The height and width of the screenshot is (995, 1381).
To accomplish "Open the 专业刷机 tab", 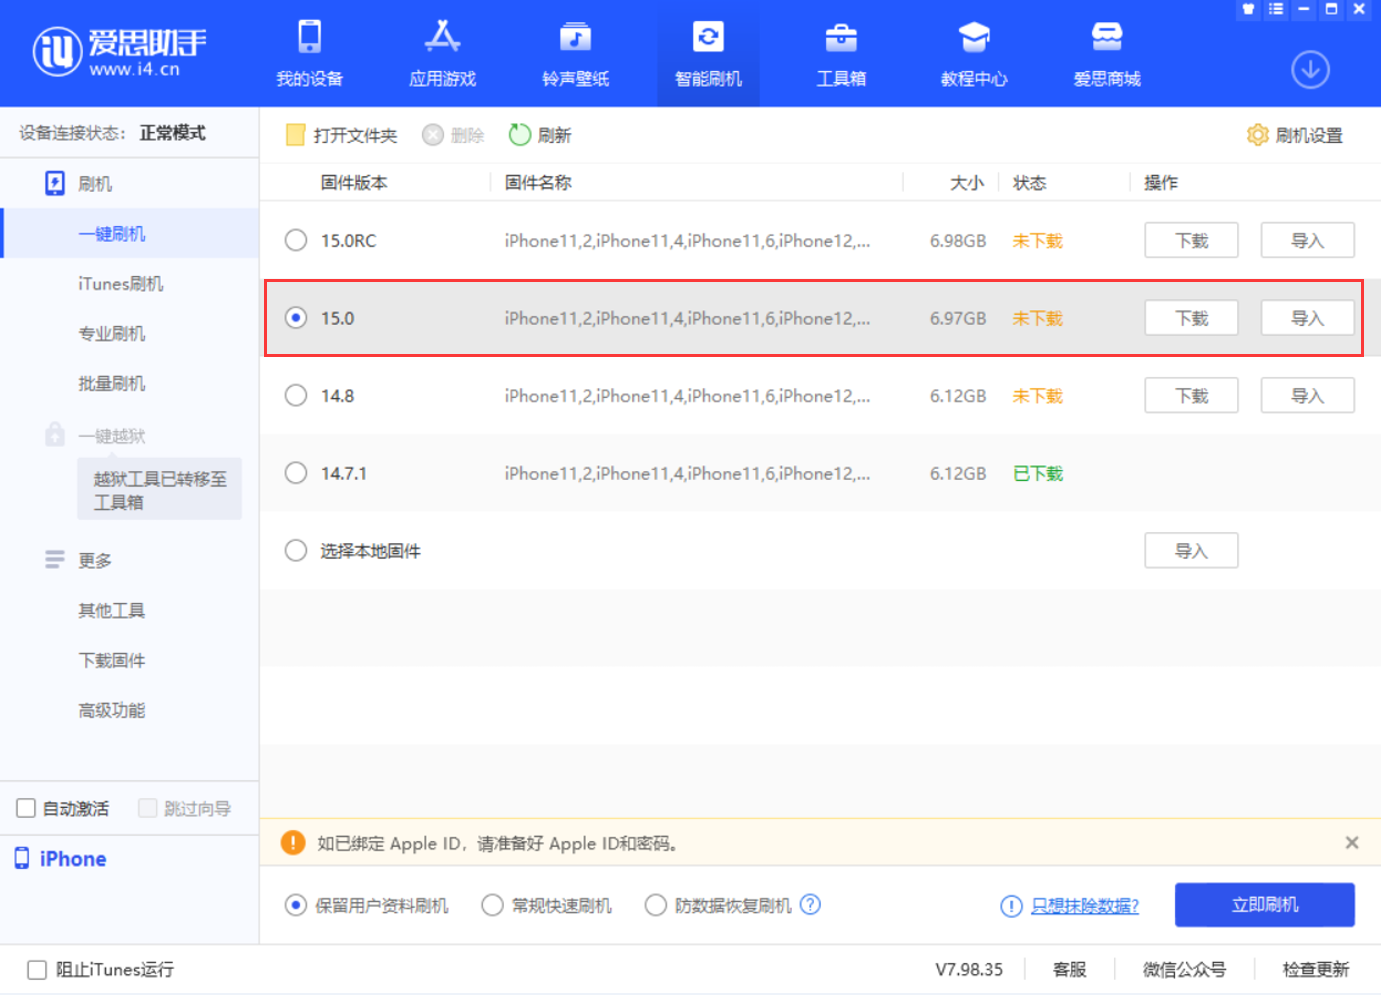I will click(x=112, y=333).
